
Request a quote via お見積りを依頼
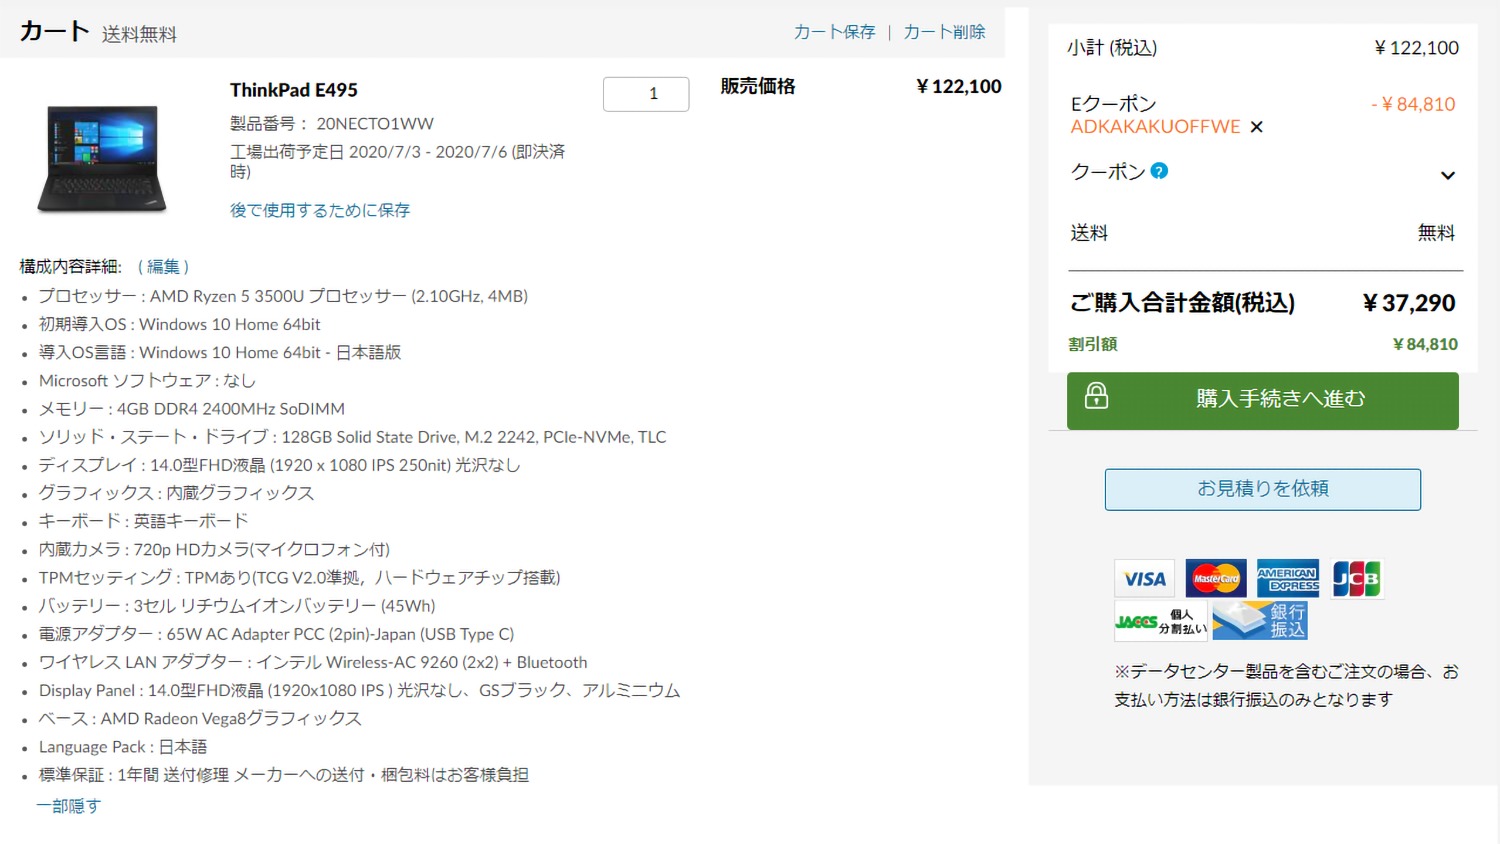(1262, 489)
